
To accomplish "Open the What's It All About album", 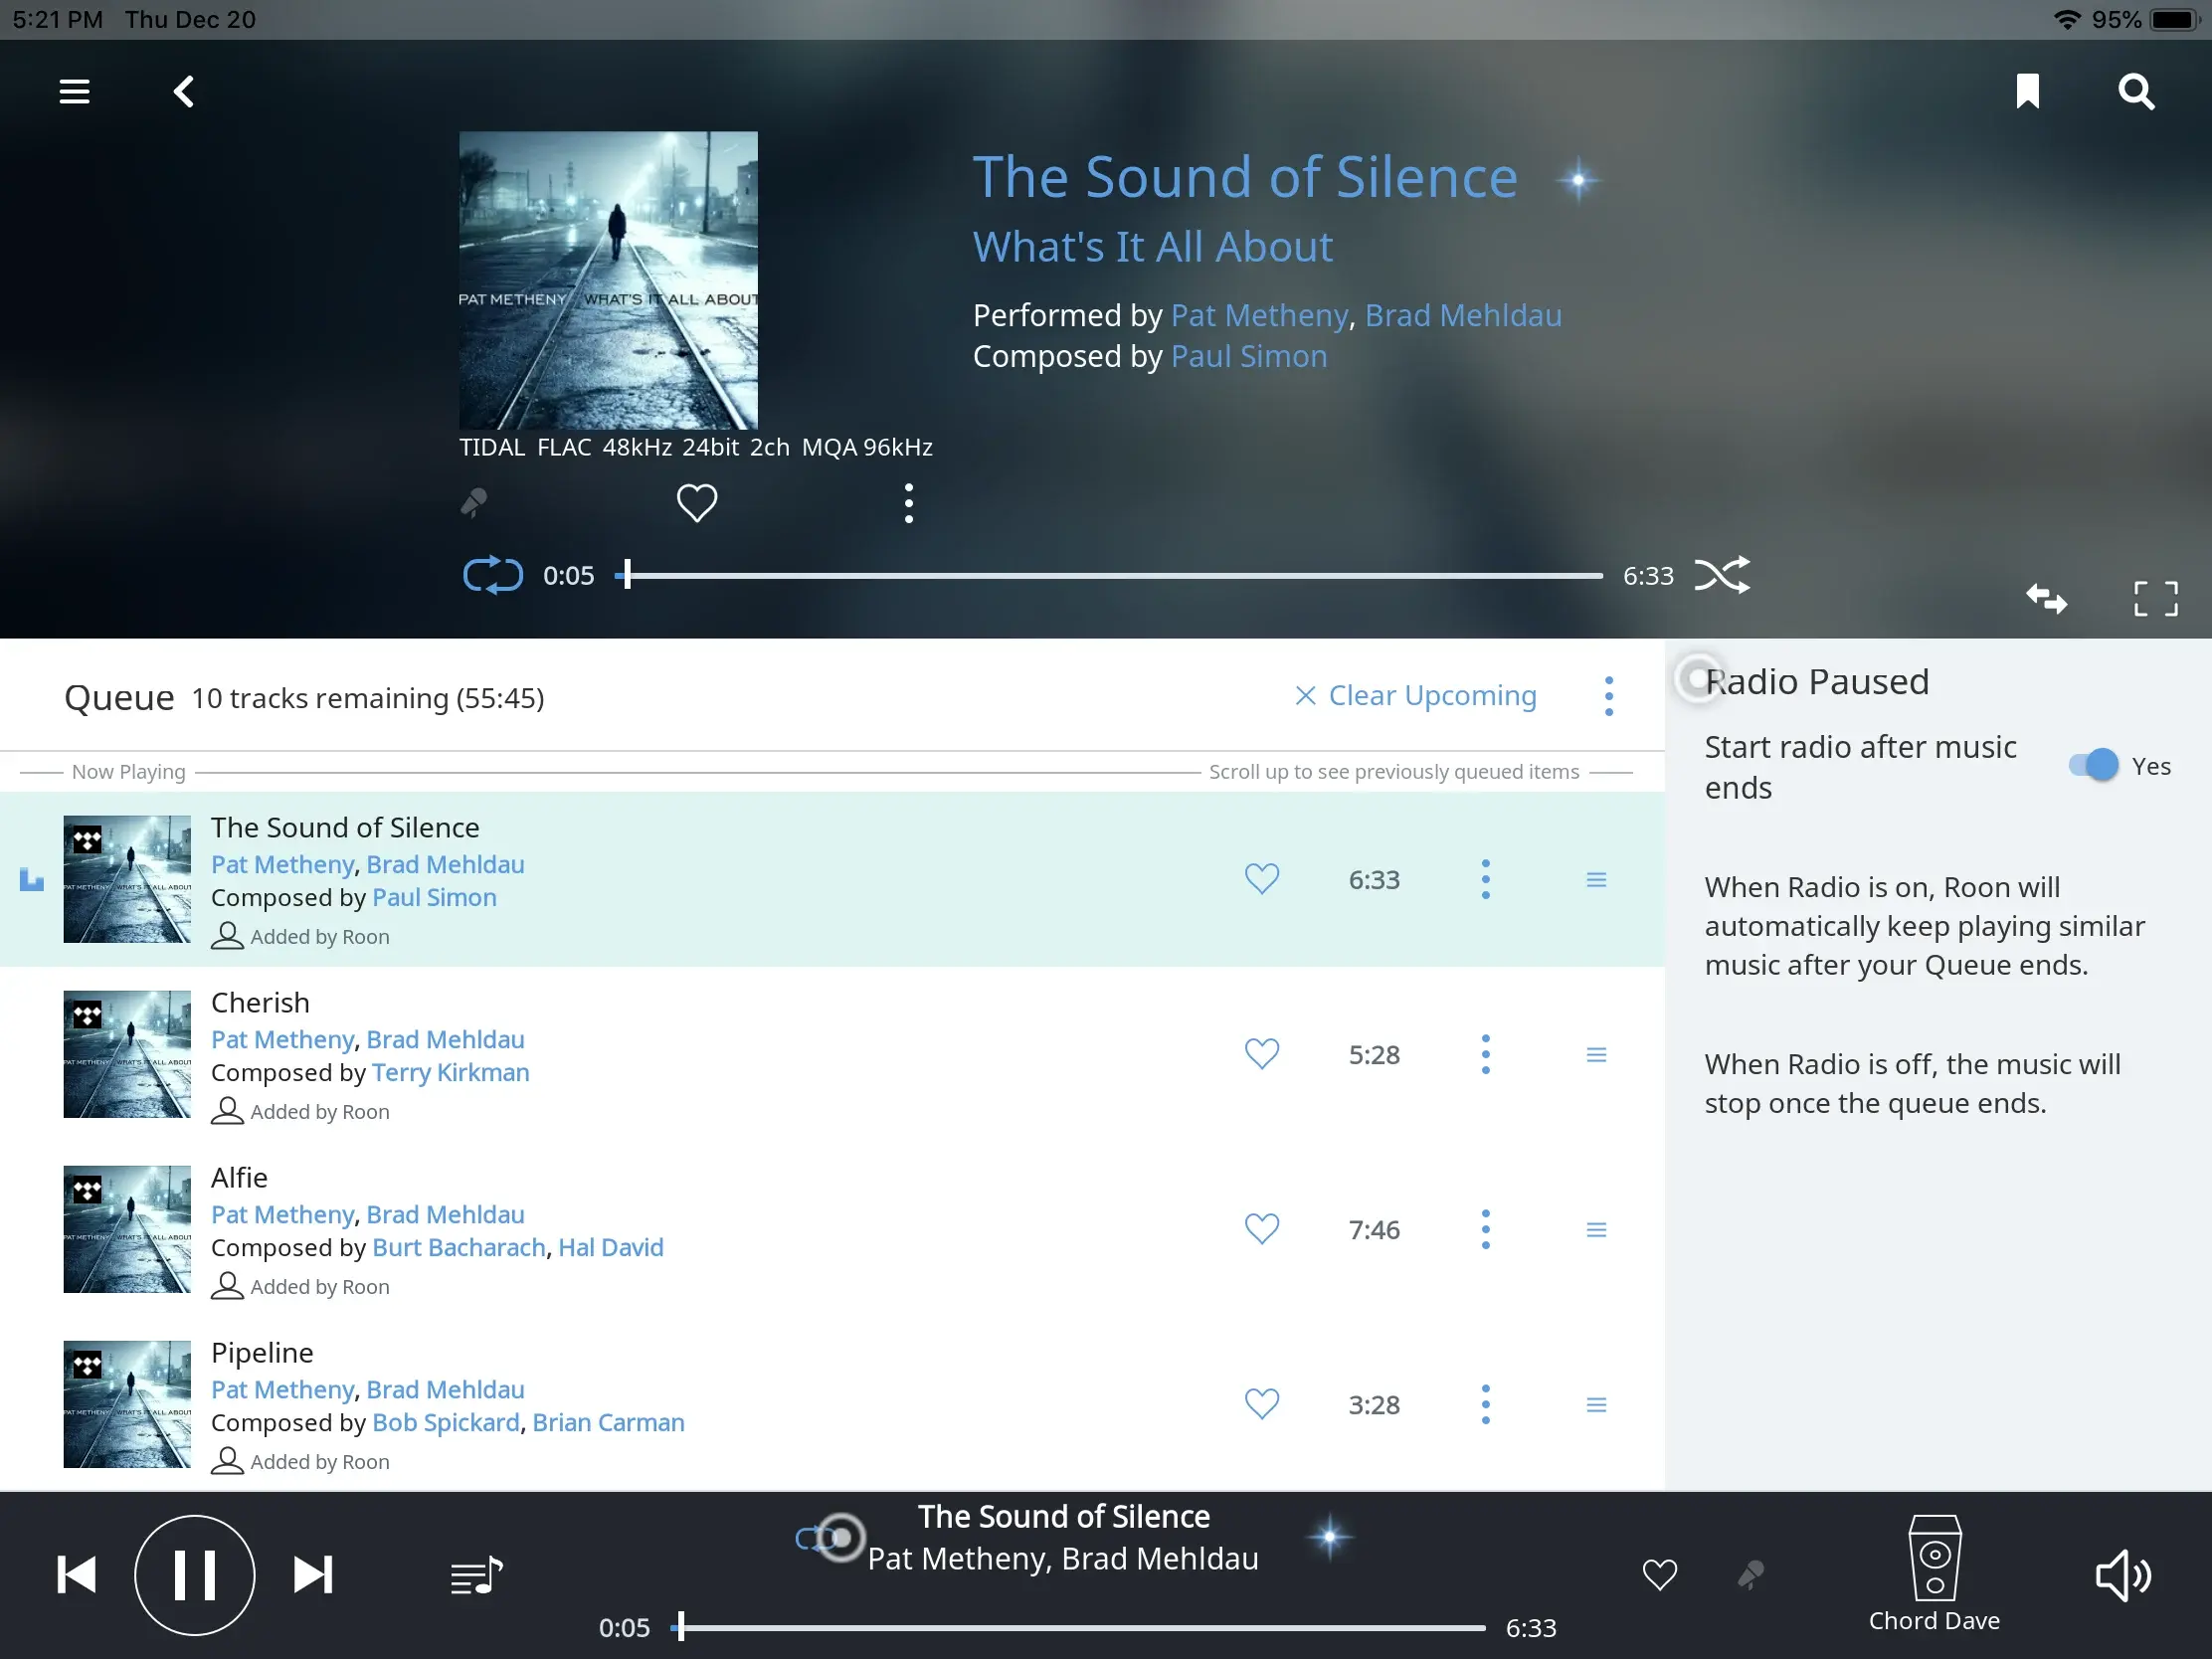I will coord(1153,247).
